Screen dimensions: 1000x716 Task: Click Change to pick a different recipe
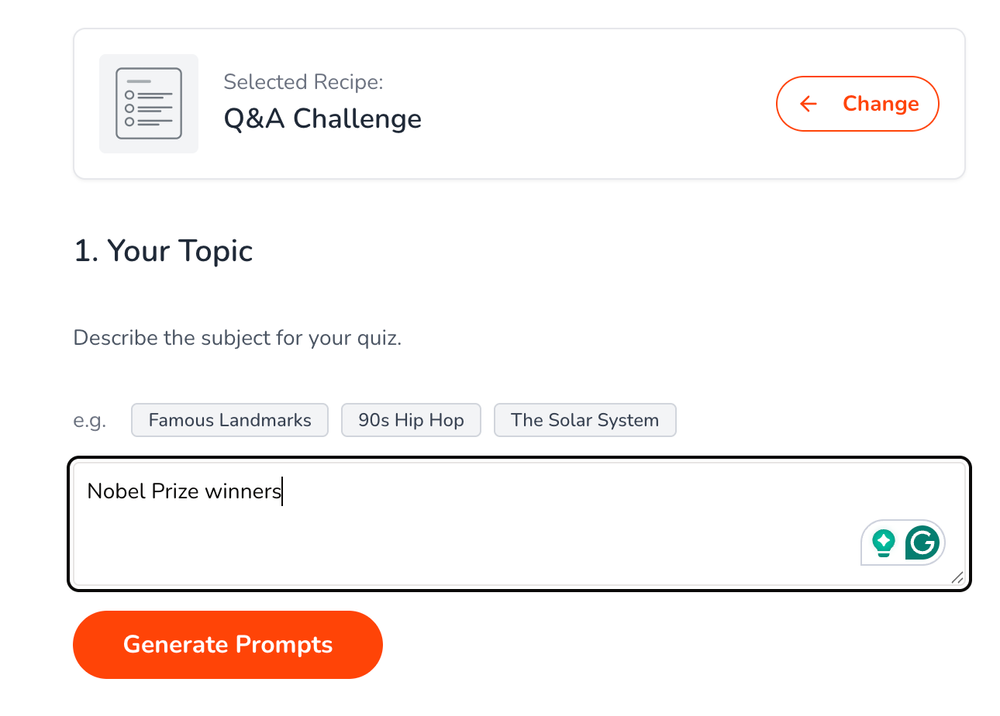[x=857, y=103]
